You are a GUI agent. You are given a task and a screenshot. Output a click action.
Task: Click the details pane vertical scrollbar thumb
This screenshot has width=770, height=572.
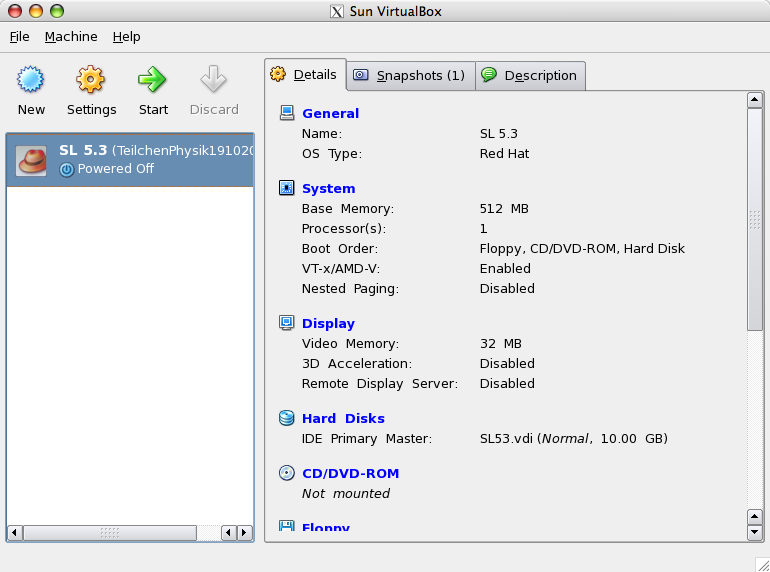(x=755, y=219)
